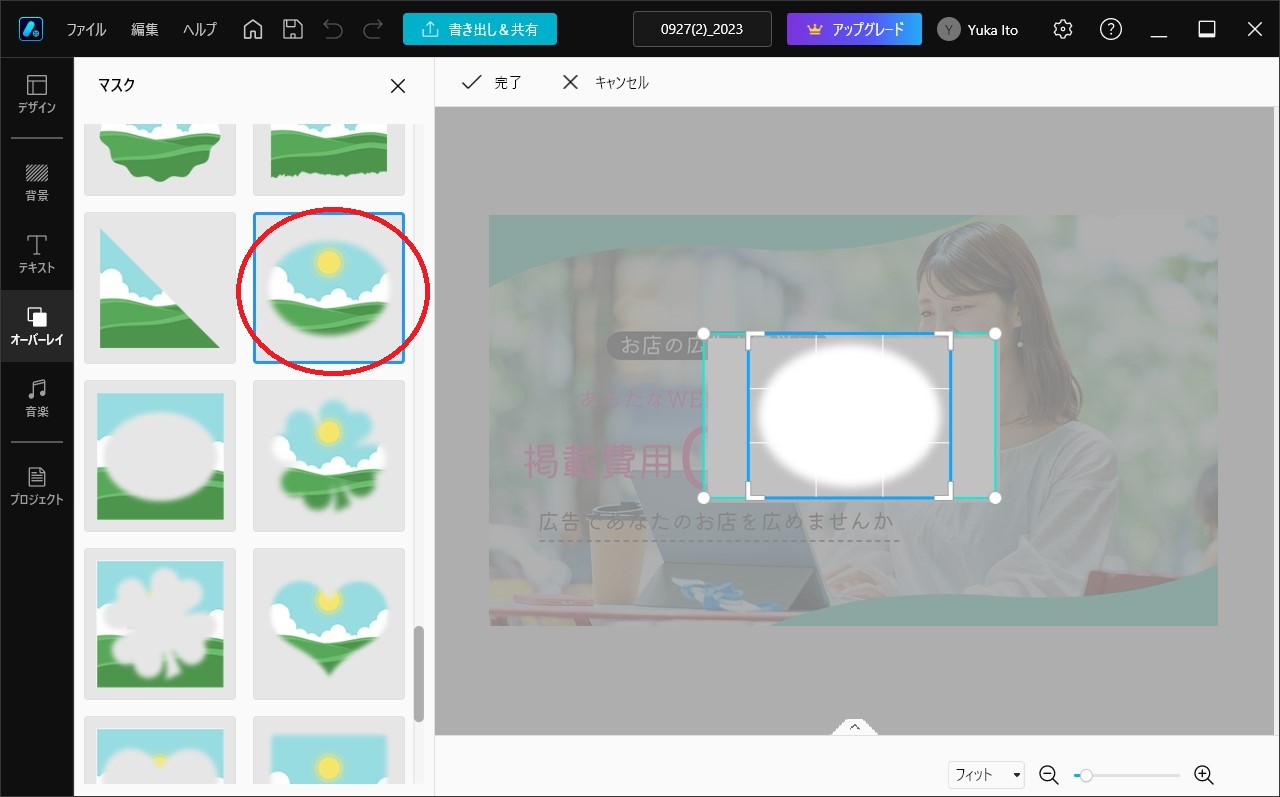1280x797 pixels.
Task: Zoom out with minus magnifier icon
Action: (1048, 775)
